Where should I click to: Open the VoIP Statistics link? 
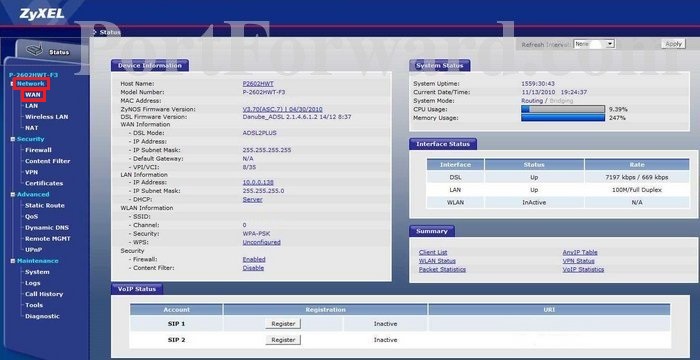point(583,270)
